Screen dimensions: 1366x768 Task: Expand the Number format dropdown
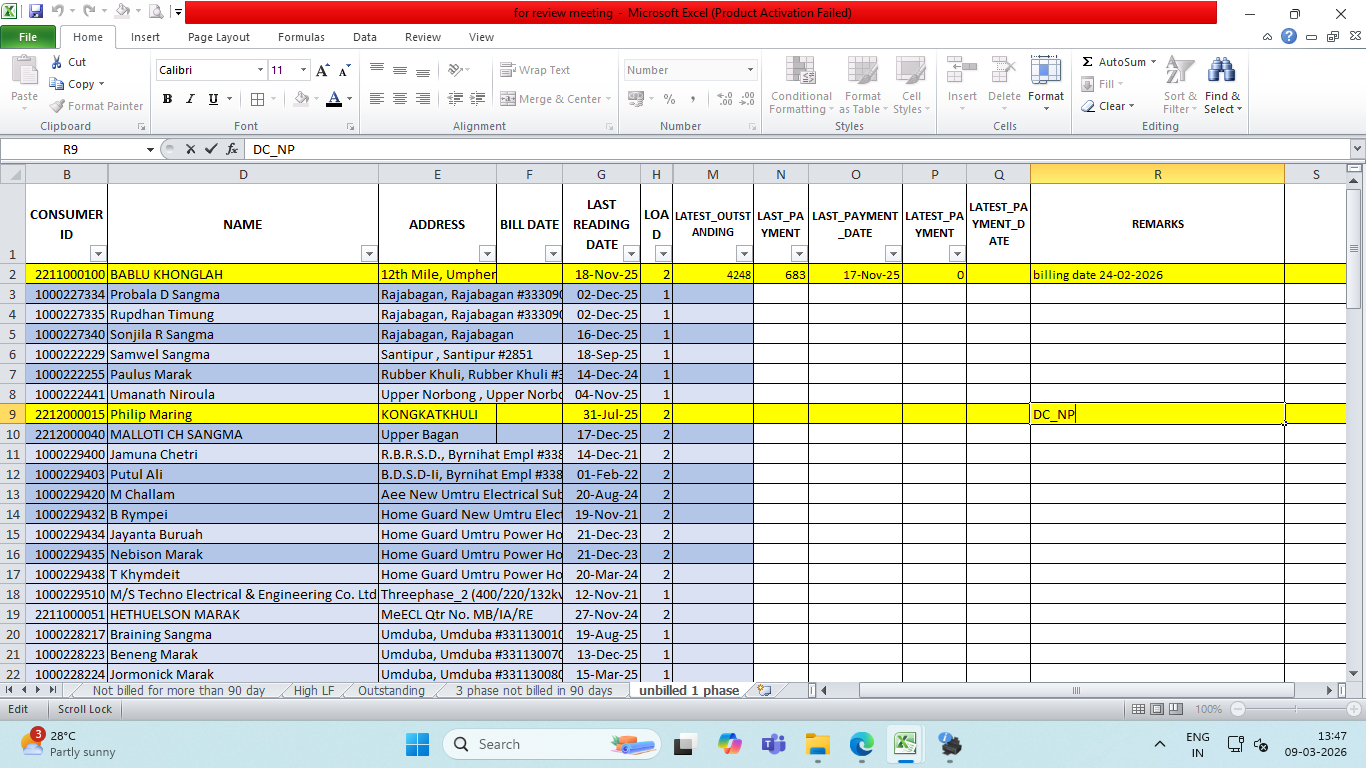click(750, 70)
